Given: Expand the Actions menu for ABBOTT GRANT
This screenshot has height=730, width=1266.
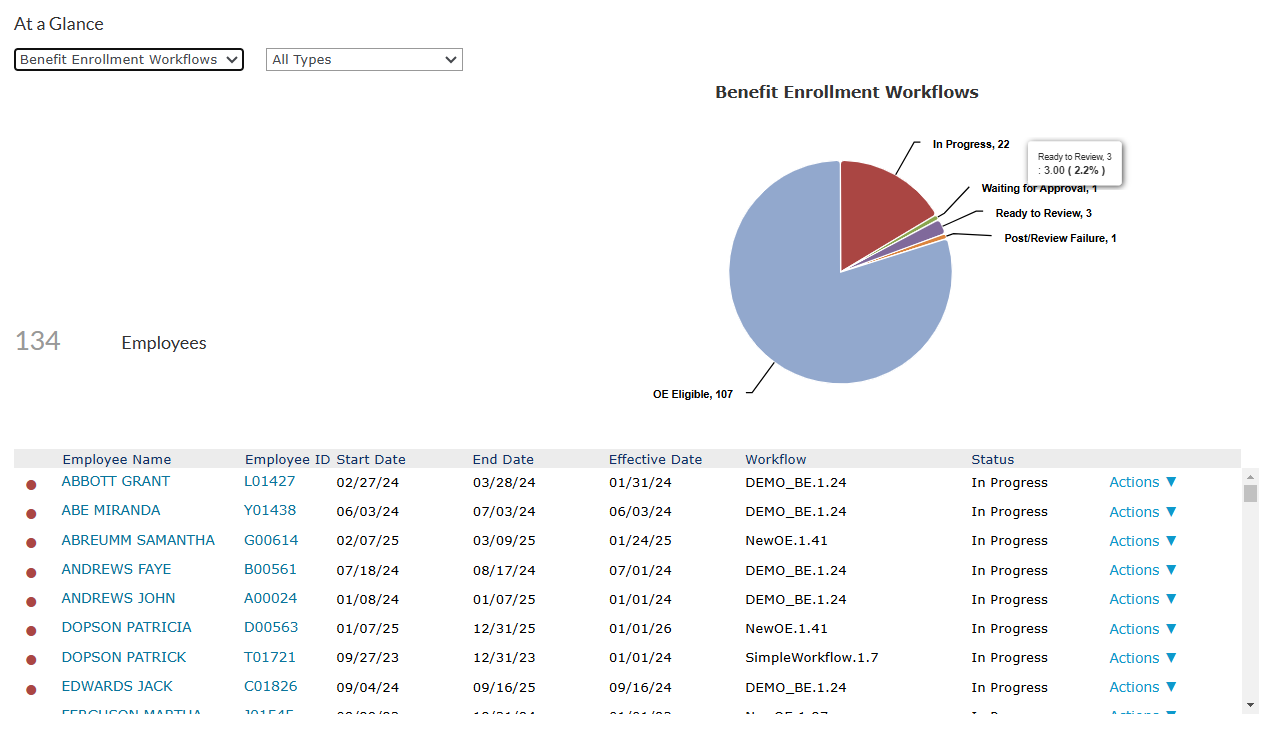Looking at the screenshot, I should [x=1142, y=482].
